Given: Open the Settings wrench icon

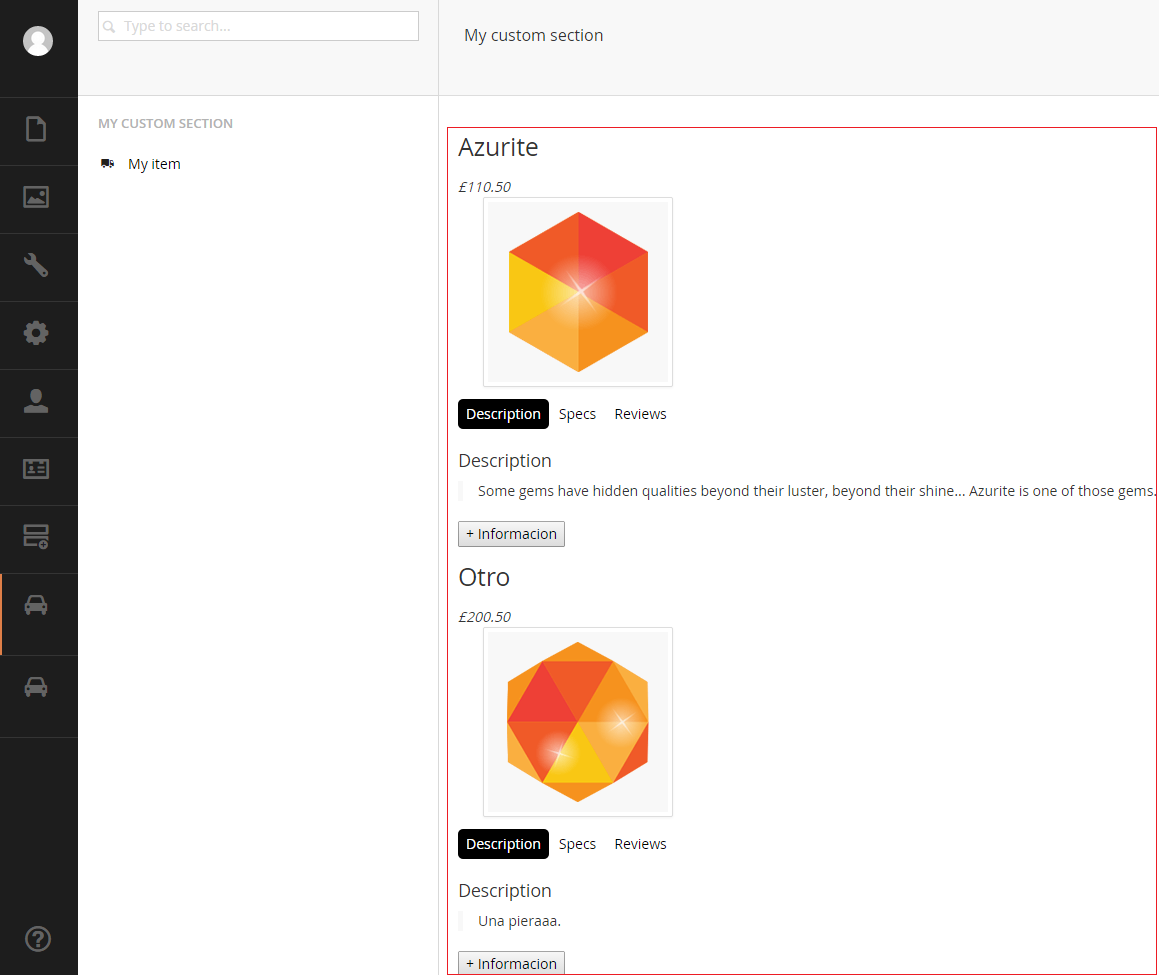Looking at the screenshot, I should tap(36, 265).
